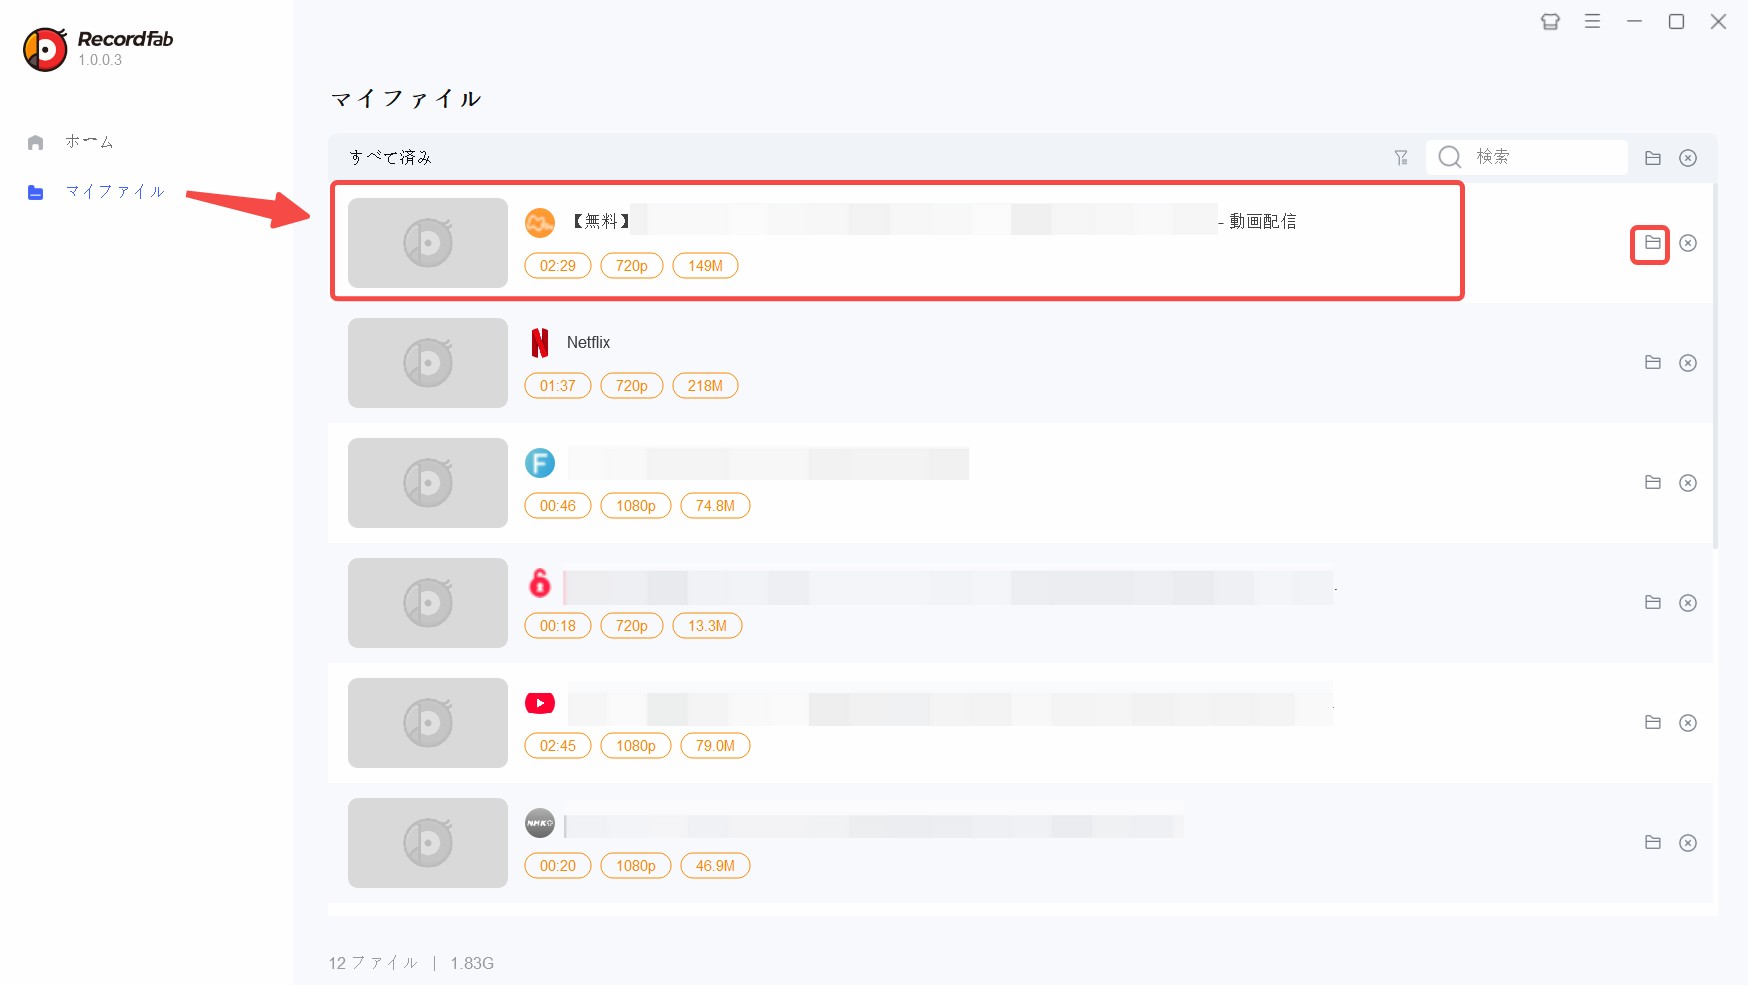Open folder for the Netflix recording

click(1652, 362)
